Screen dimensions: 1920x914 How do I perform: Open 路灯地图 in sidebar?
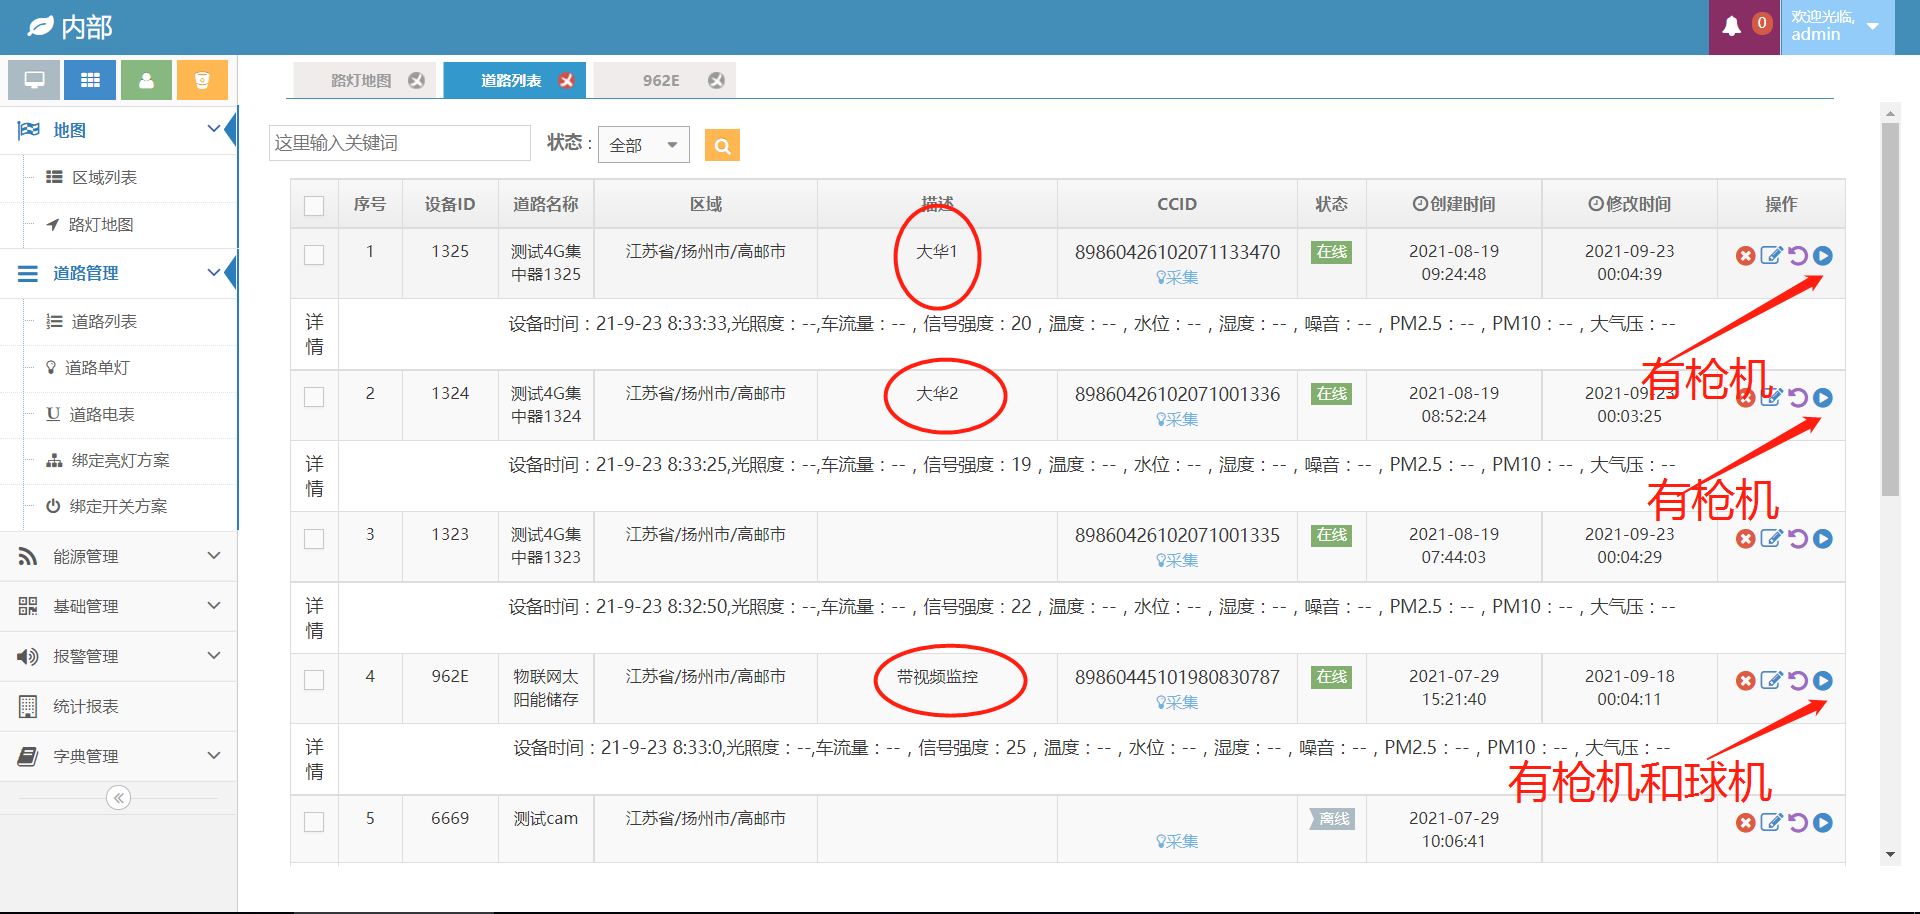point(100,225)
